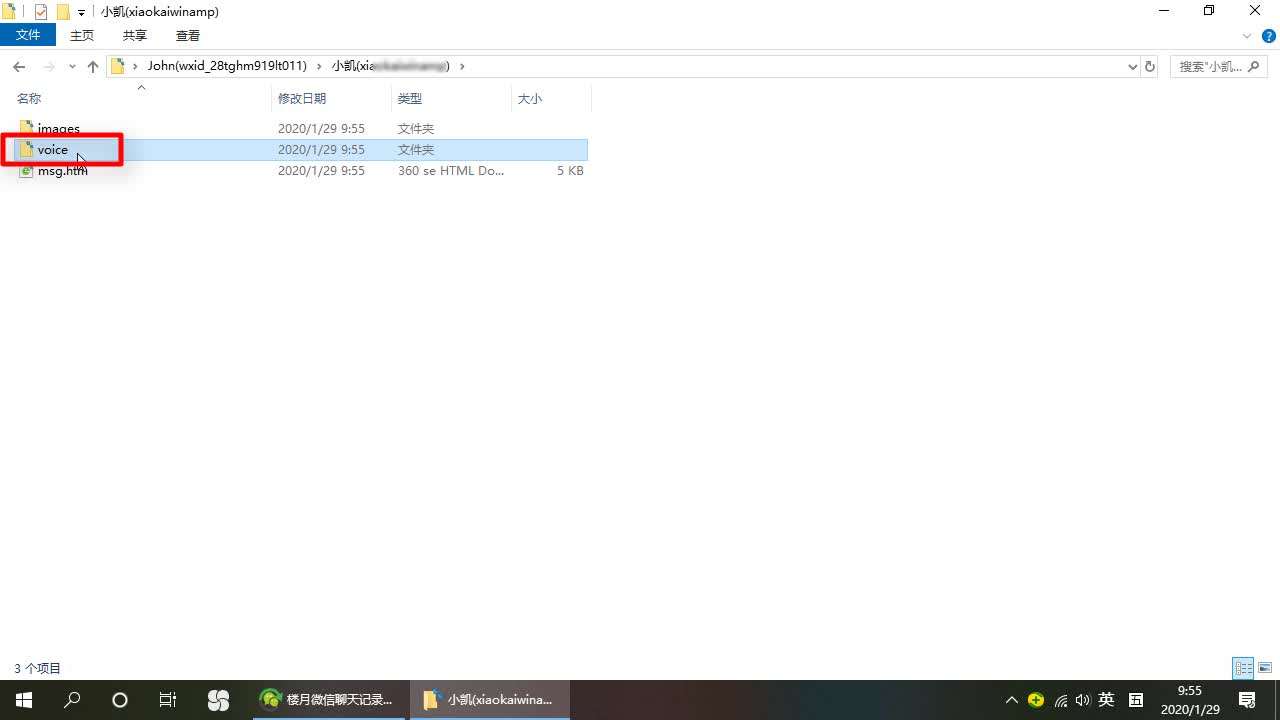Click the 5 KB size cell
Viewport: 1280px width, 720px height.
click(570, 171)
